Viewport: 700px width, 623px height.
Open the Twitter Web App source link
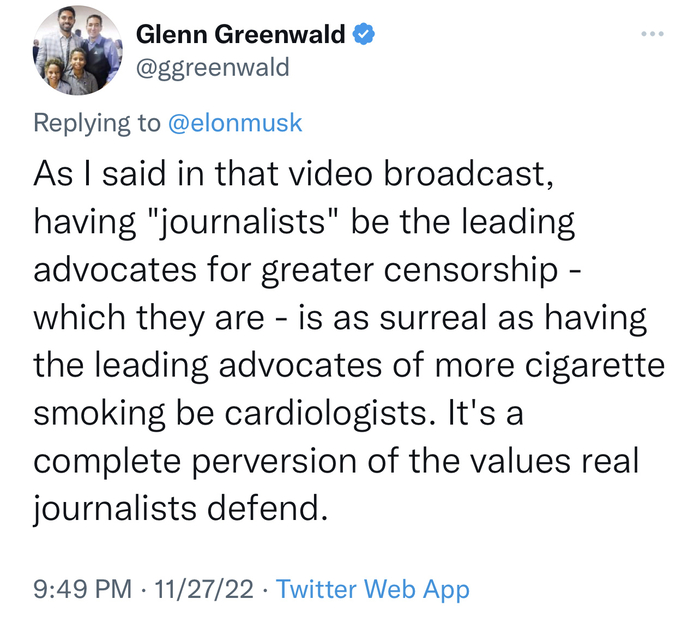pos(372,590)
